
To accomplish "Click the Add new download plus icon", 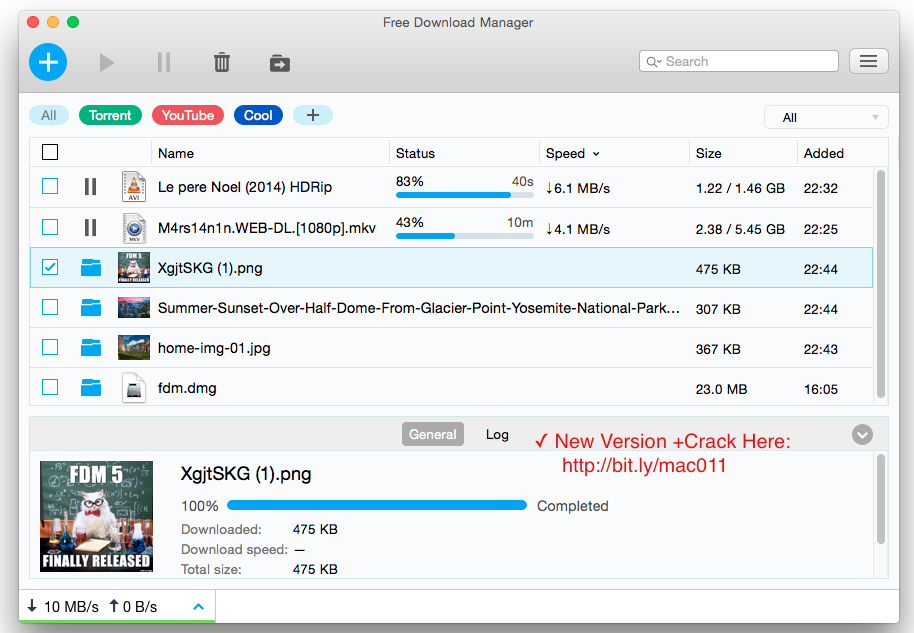I will click(47, 61).
